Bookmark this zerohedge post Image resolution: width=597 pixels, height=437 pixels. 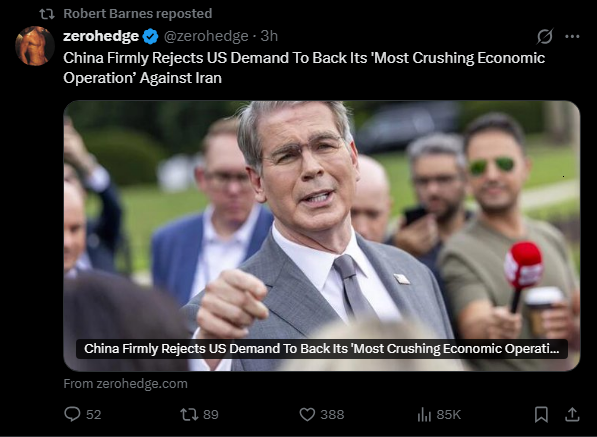tap(541, 414)
